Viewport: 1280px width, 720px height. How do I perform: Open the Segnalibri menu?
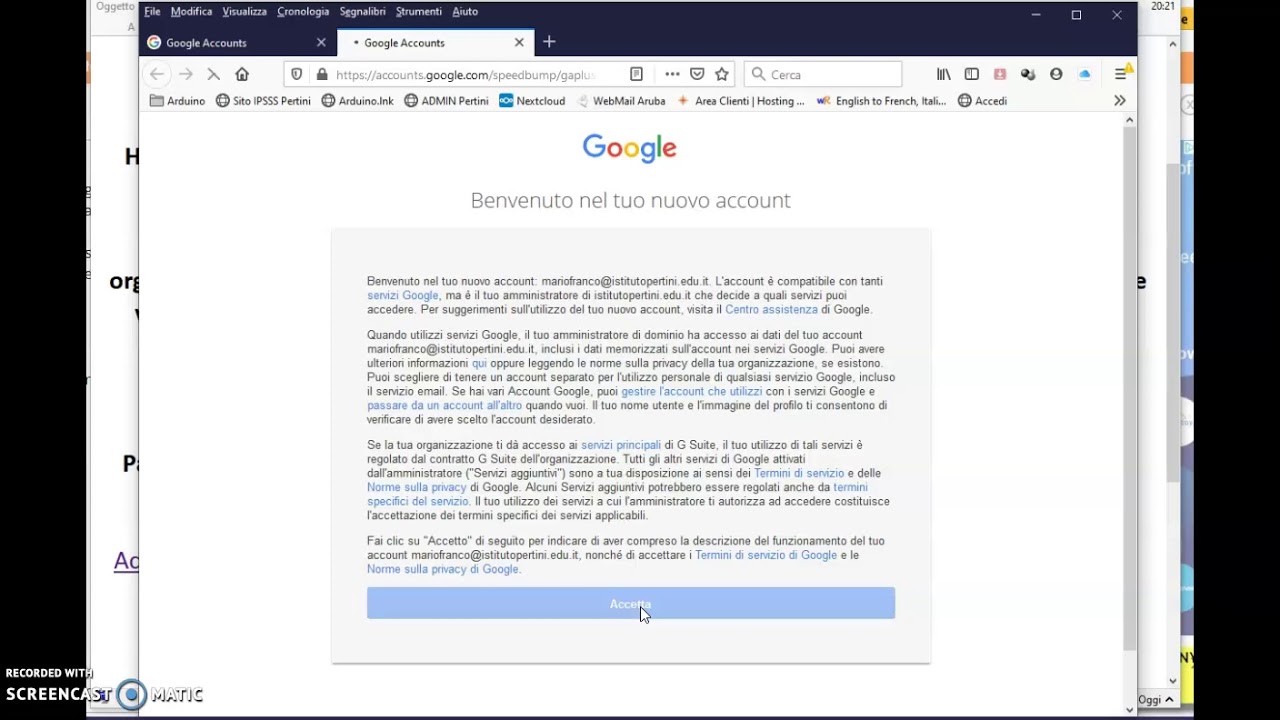coord(362,11)
